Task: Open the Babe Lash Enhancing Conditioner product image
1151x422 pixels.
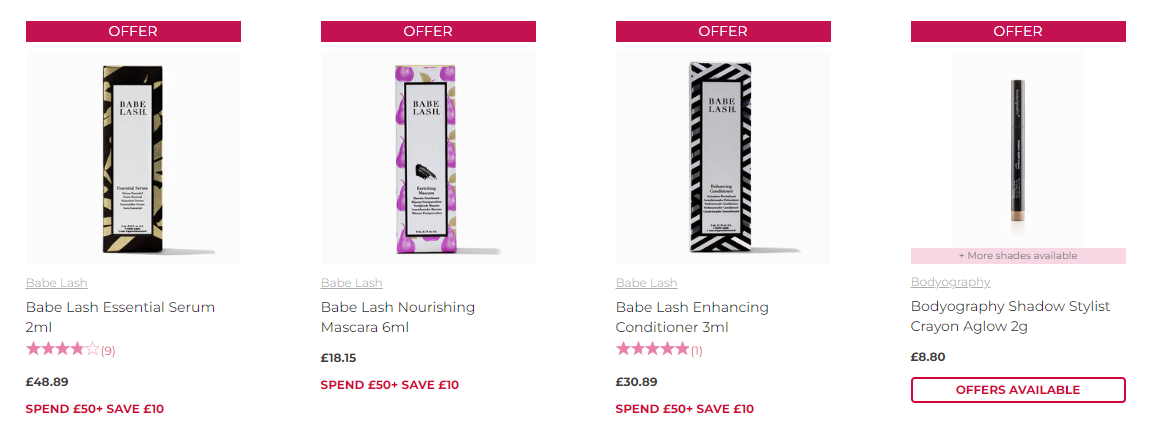Action: point(723,157)
